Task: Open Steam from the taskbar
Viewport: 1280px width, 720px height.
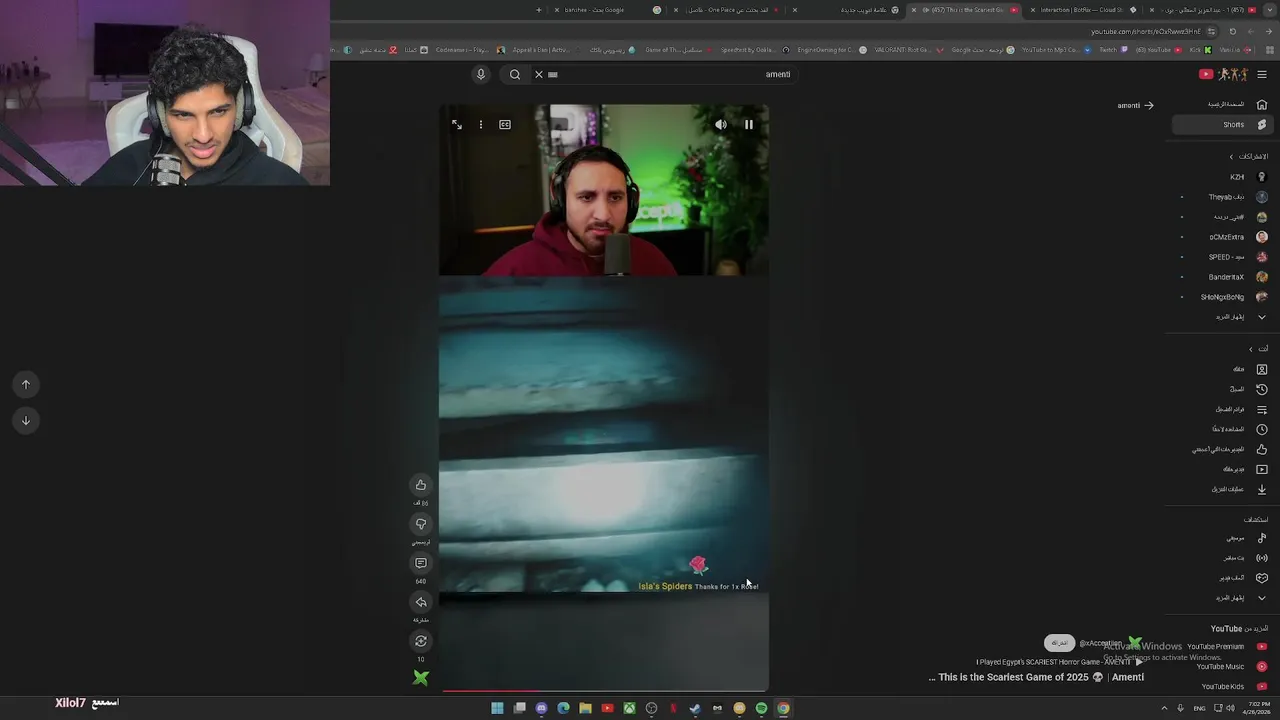Action: tap(695, 708)
